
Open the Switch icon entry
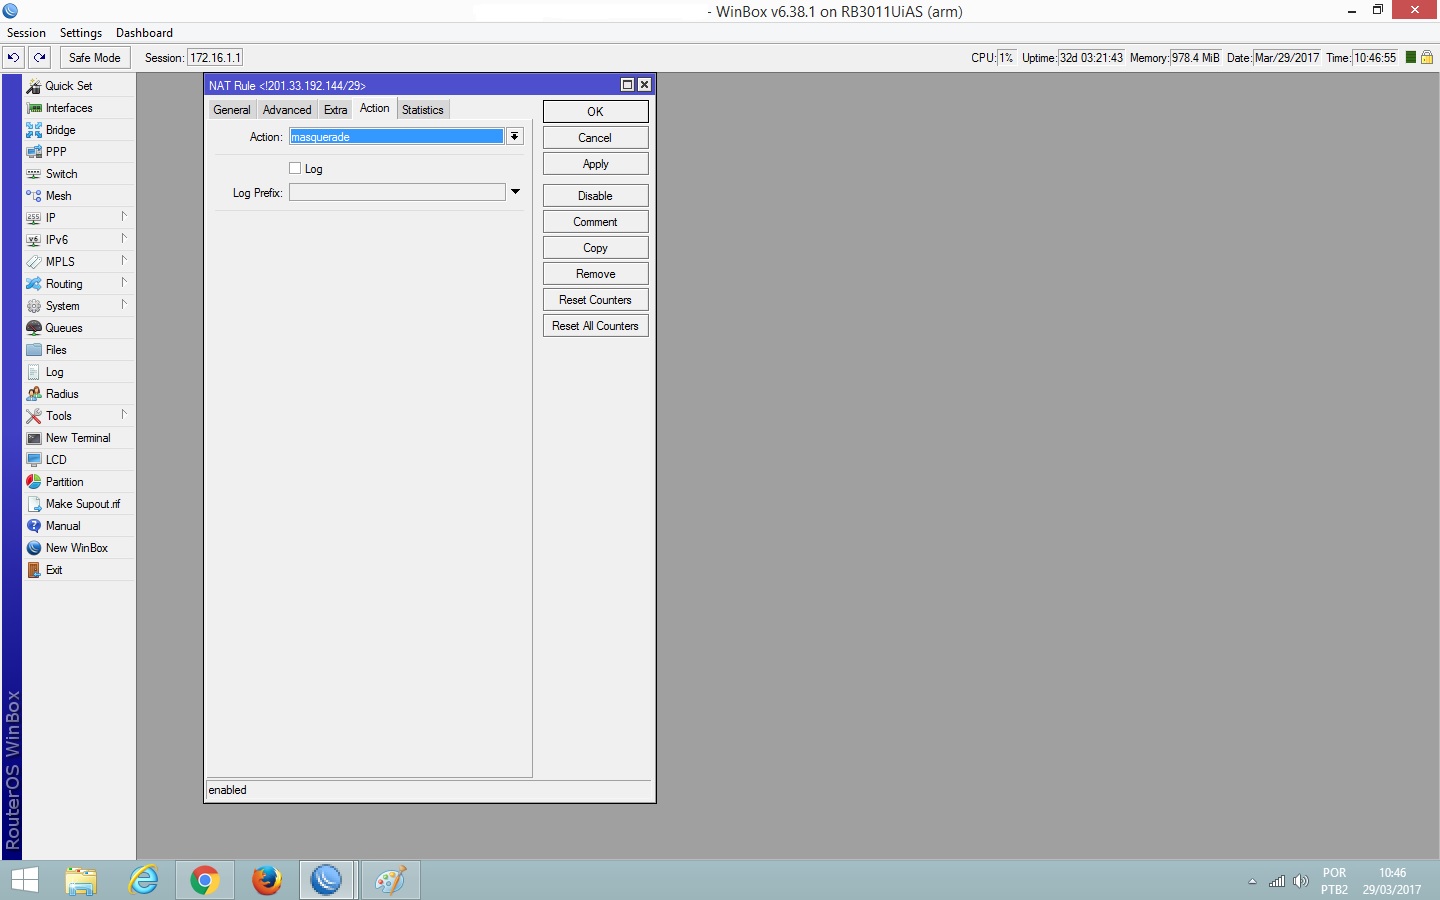click(34, 174)
